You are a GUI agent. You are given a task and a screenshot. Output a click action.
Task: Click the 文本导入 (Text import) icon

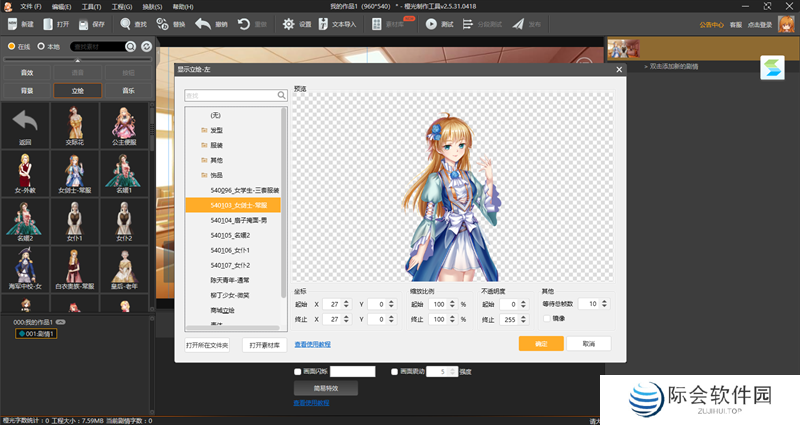tap(323, 24)
